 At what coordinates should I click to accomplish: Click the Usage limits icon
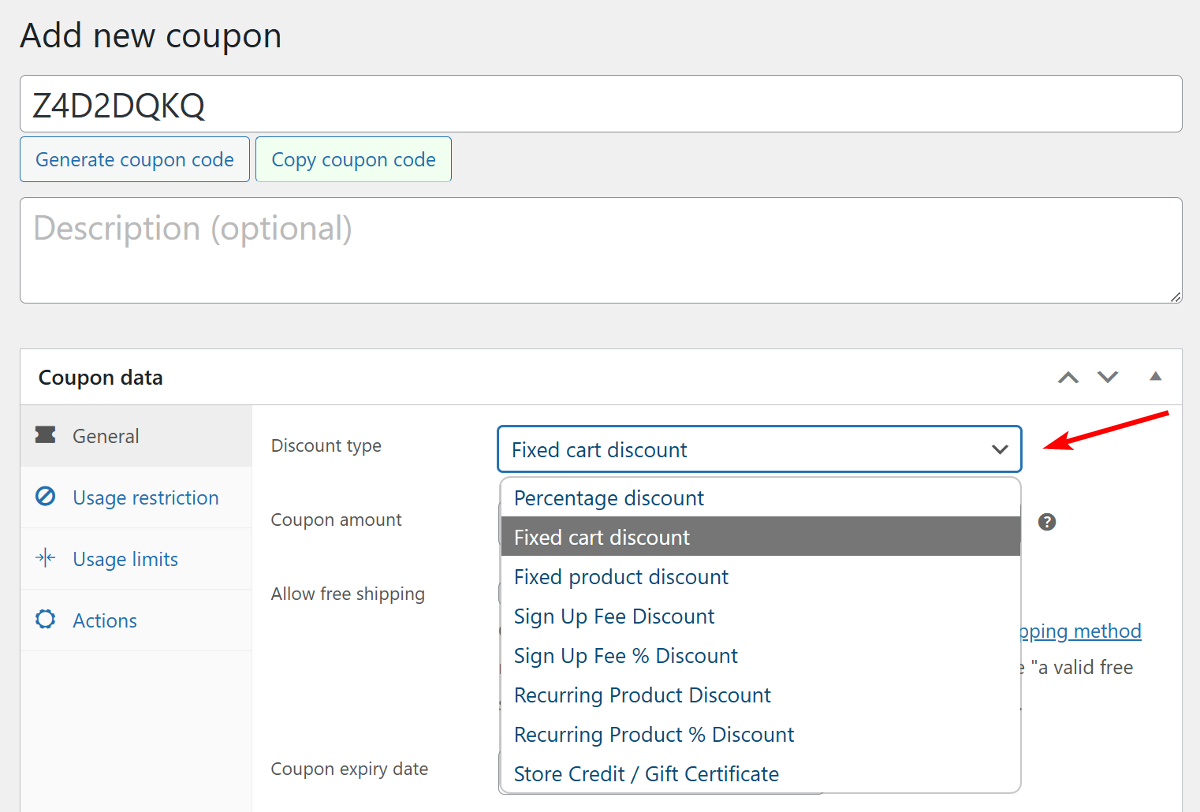point(45,558)
